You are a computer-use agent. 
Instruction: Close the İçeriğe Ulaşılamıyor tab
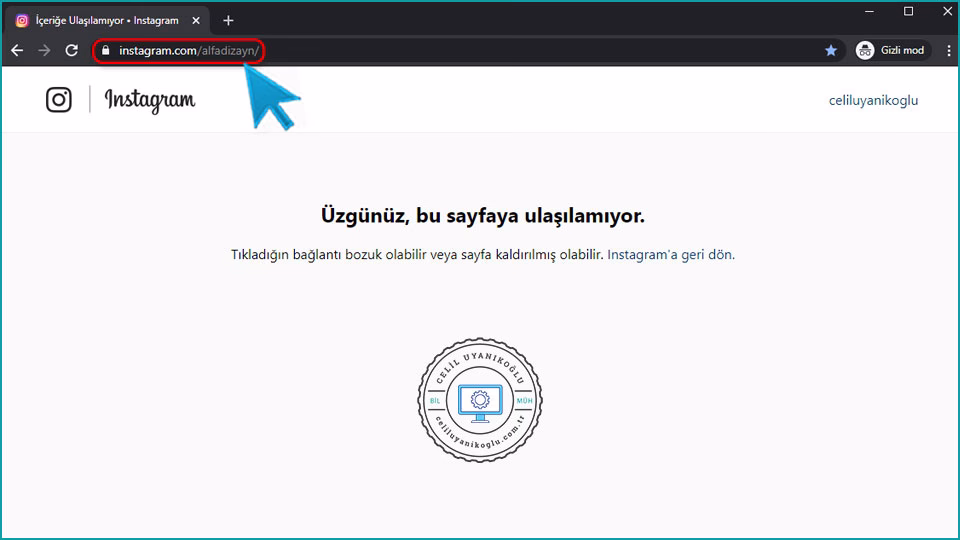point(196,20)
